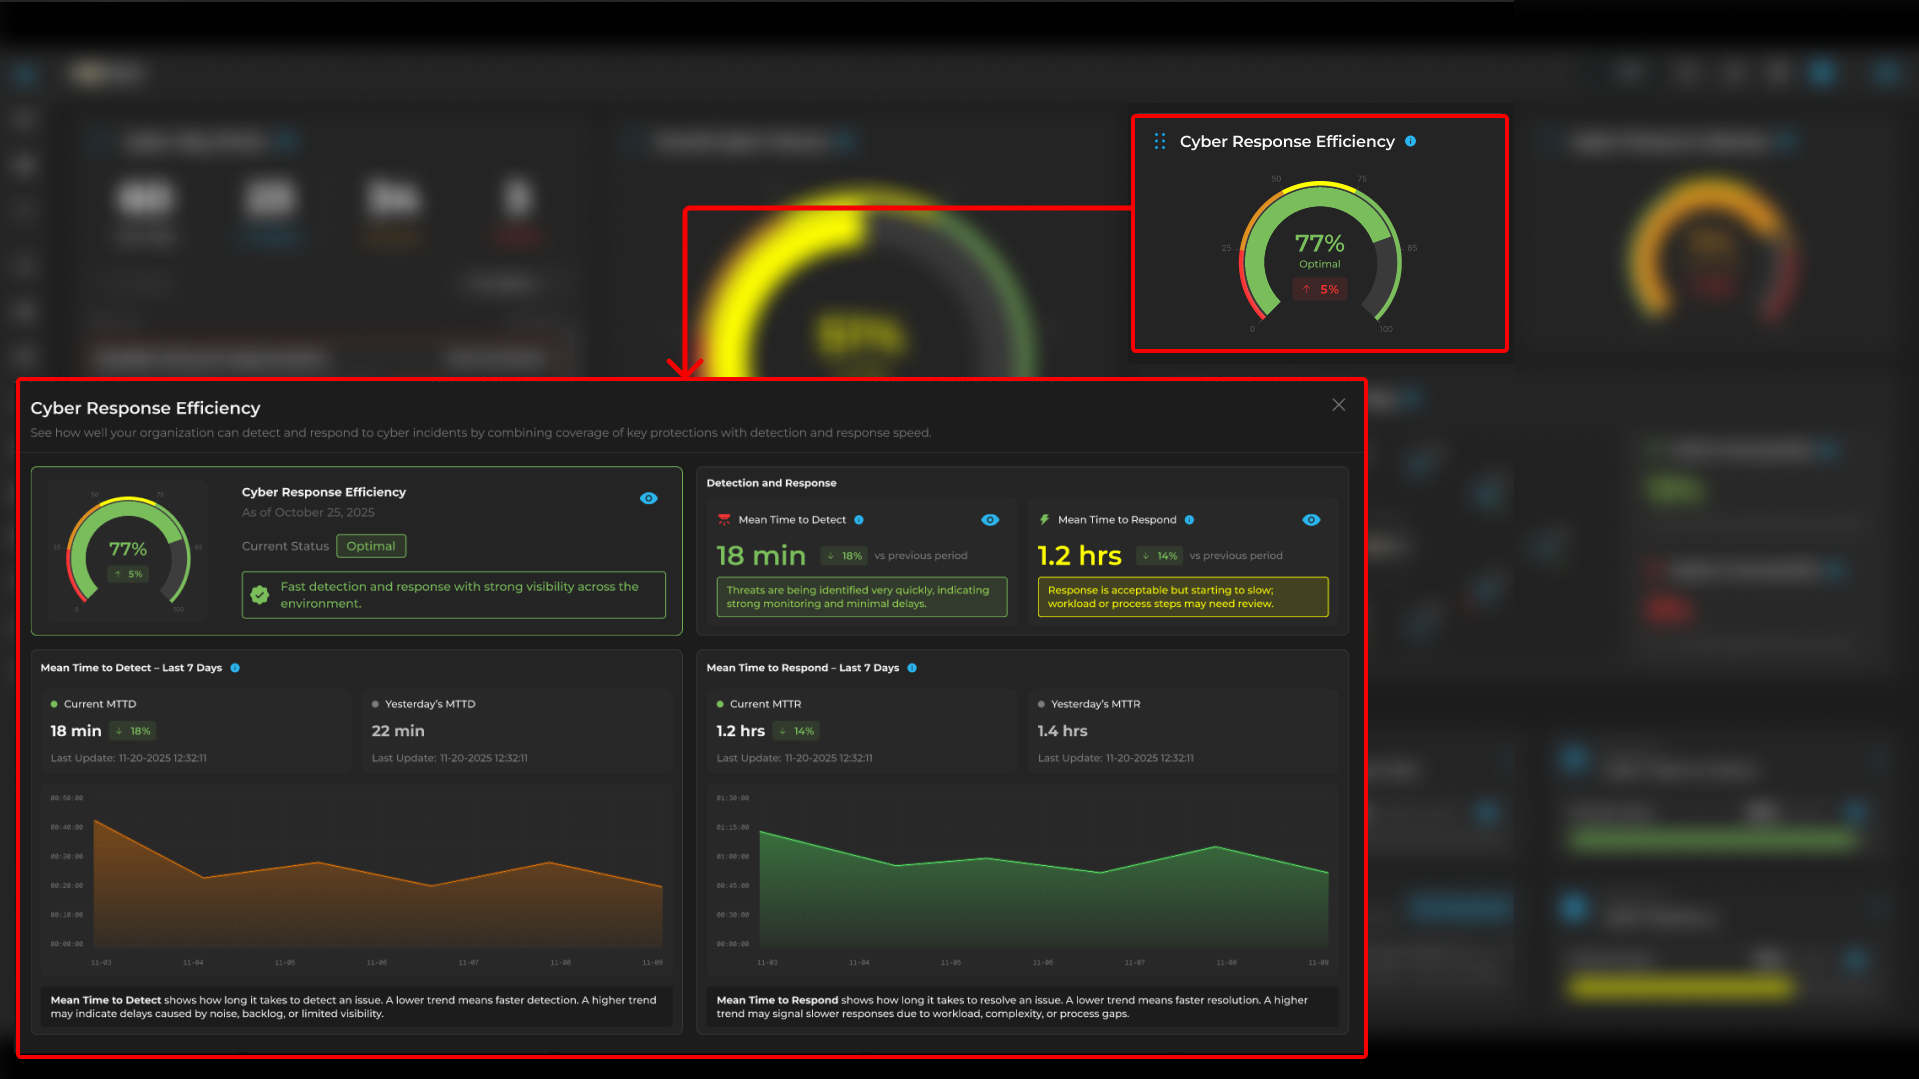The width and height of the screenshot is (1919, 1079).
Task: Click the info icon next to Mean Time to Respond
Action: [1189, 520]
